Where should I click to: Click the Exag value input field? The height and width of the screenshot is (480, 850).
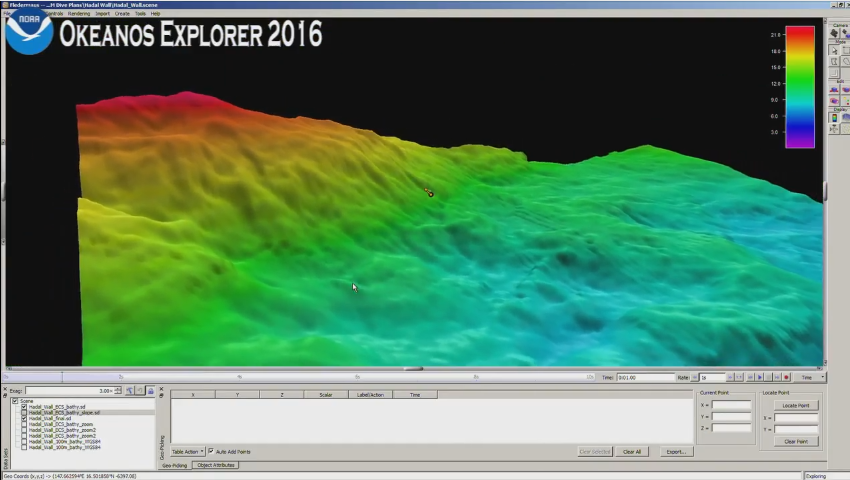point(70,391)
